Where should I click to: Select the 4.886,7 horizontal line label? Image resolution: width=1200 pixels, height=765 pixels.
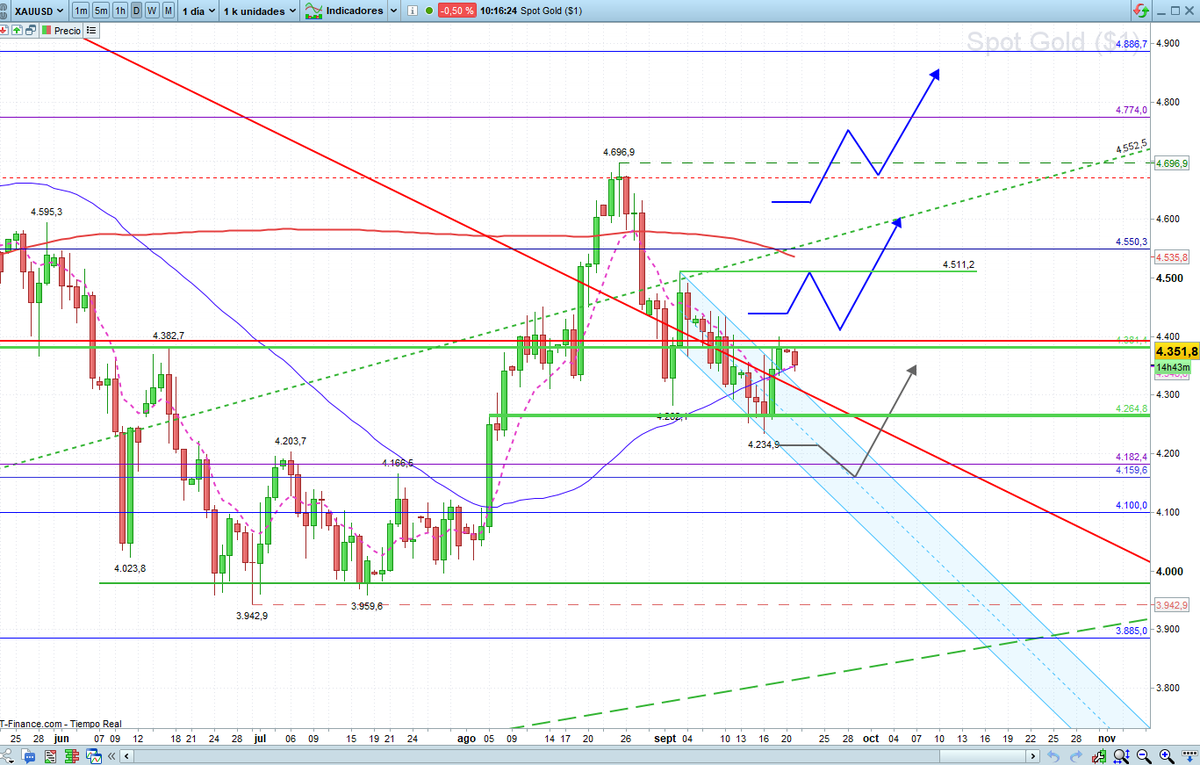1130,46
